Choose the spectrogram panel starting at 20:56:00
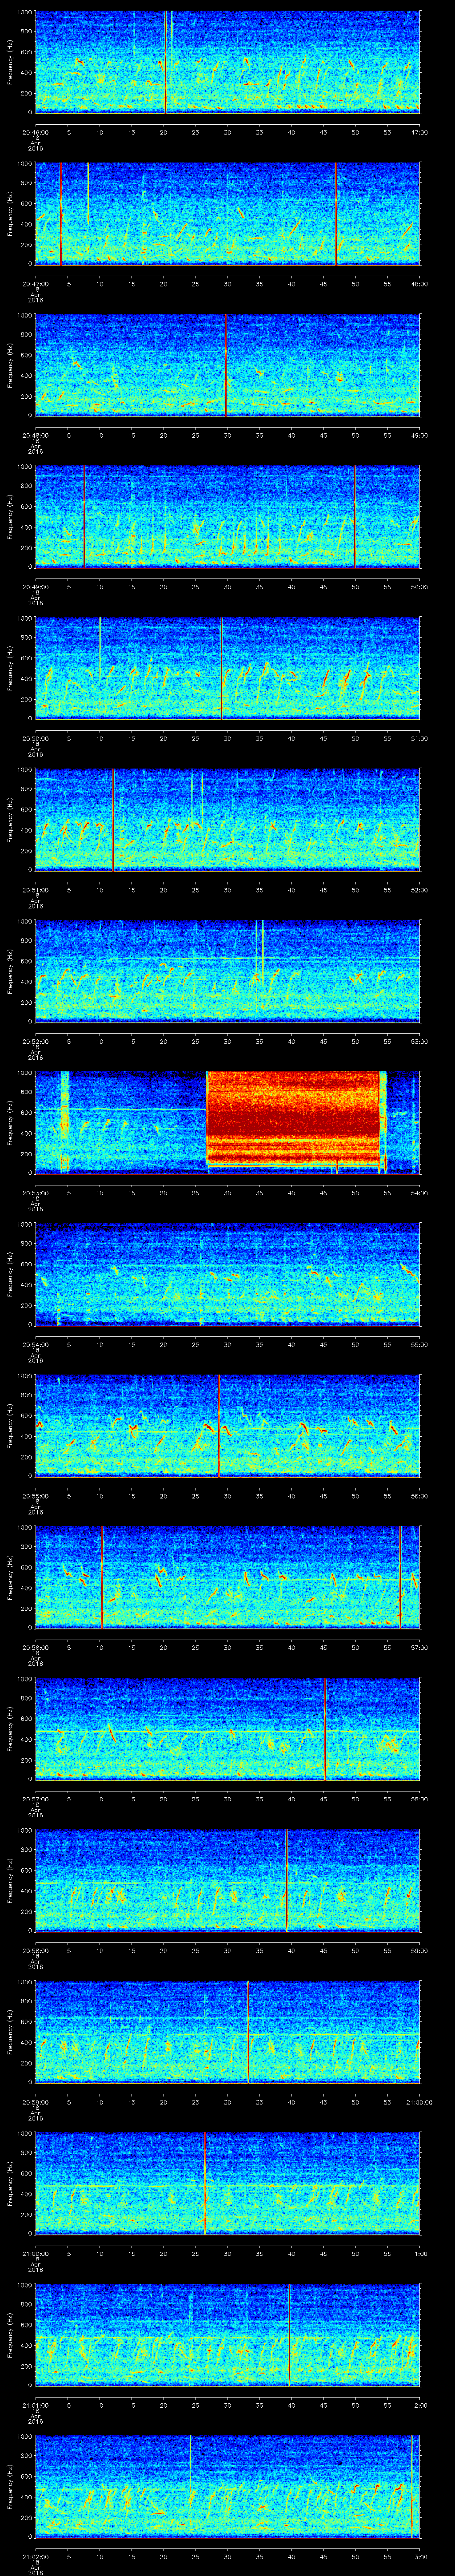The width and height of the screenshot is (455, 2576). [x=227, y=1577]
